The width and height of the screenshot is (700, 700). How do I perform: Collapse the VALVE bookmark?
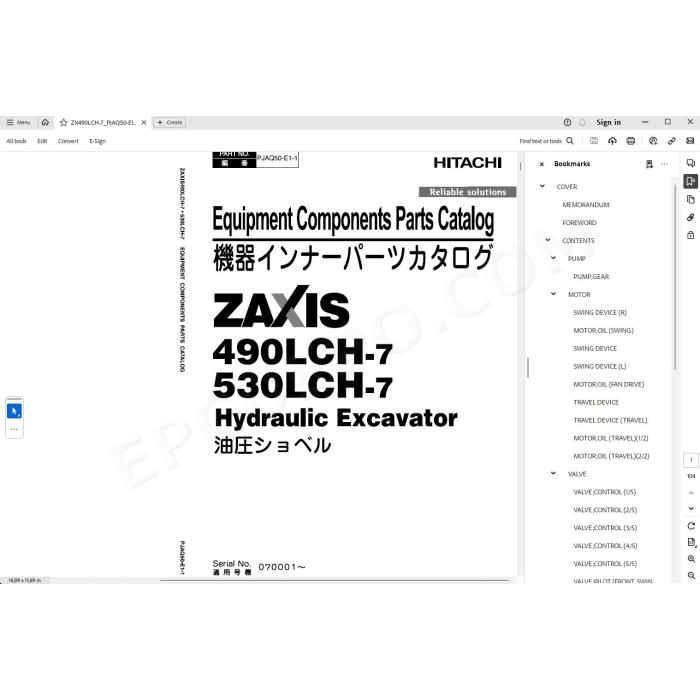[x=554, y=473]
